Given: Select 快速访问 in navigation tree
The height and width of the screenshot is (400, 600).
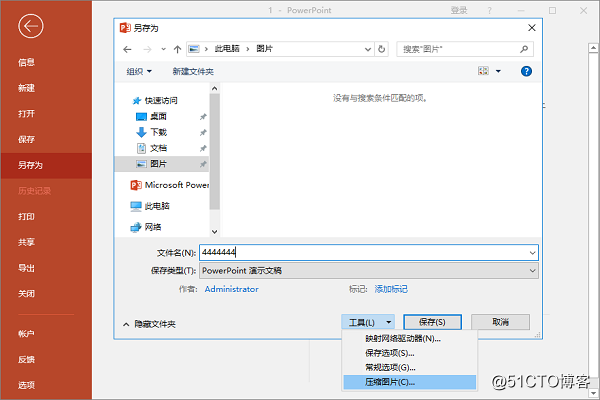Looking at the screenshot, I should (x=155, y=101).
